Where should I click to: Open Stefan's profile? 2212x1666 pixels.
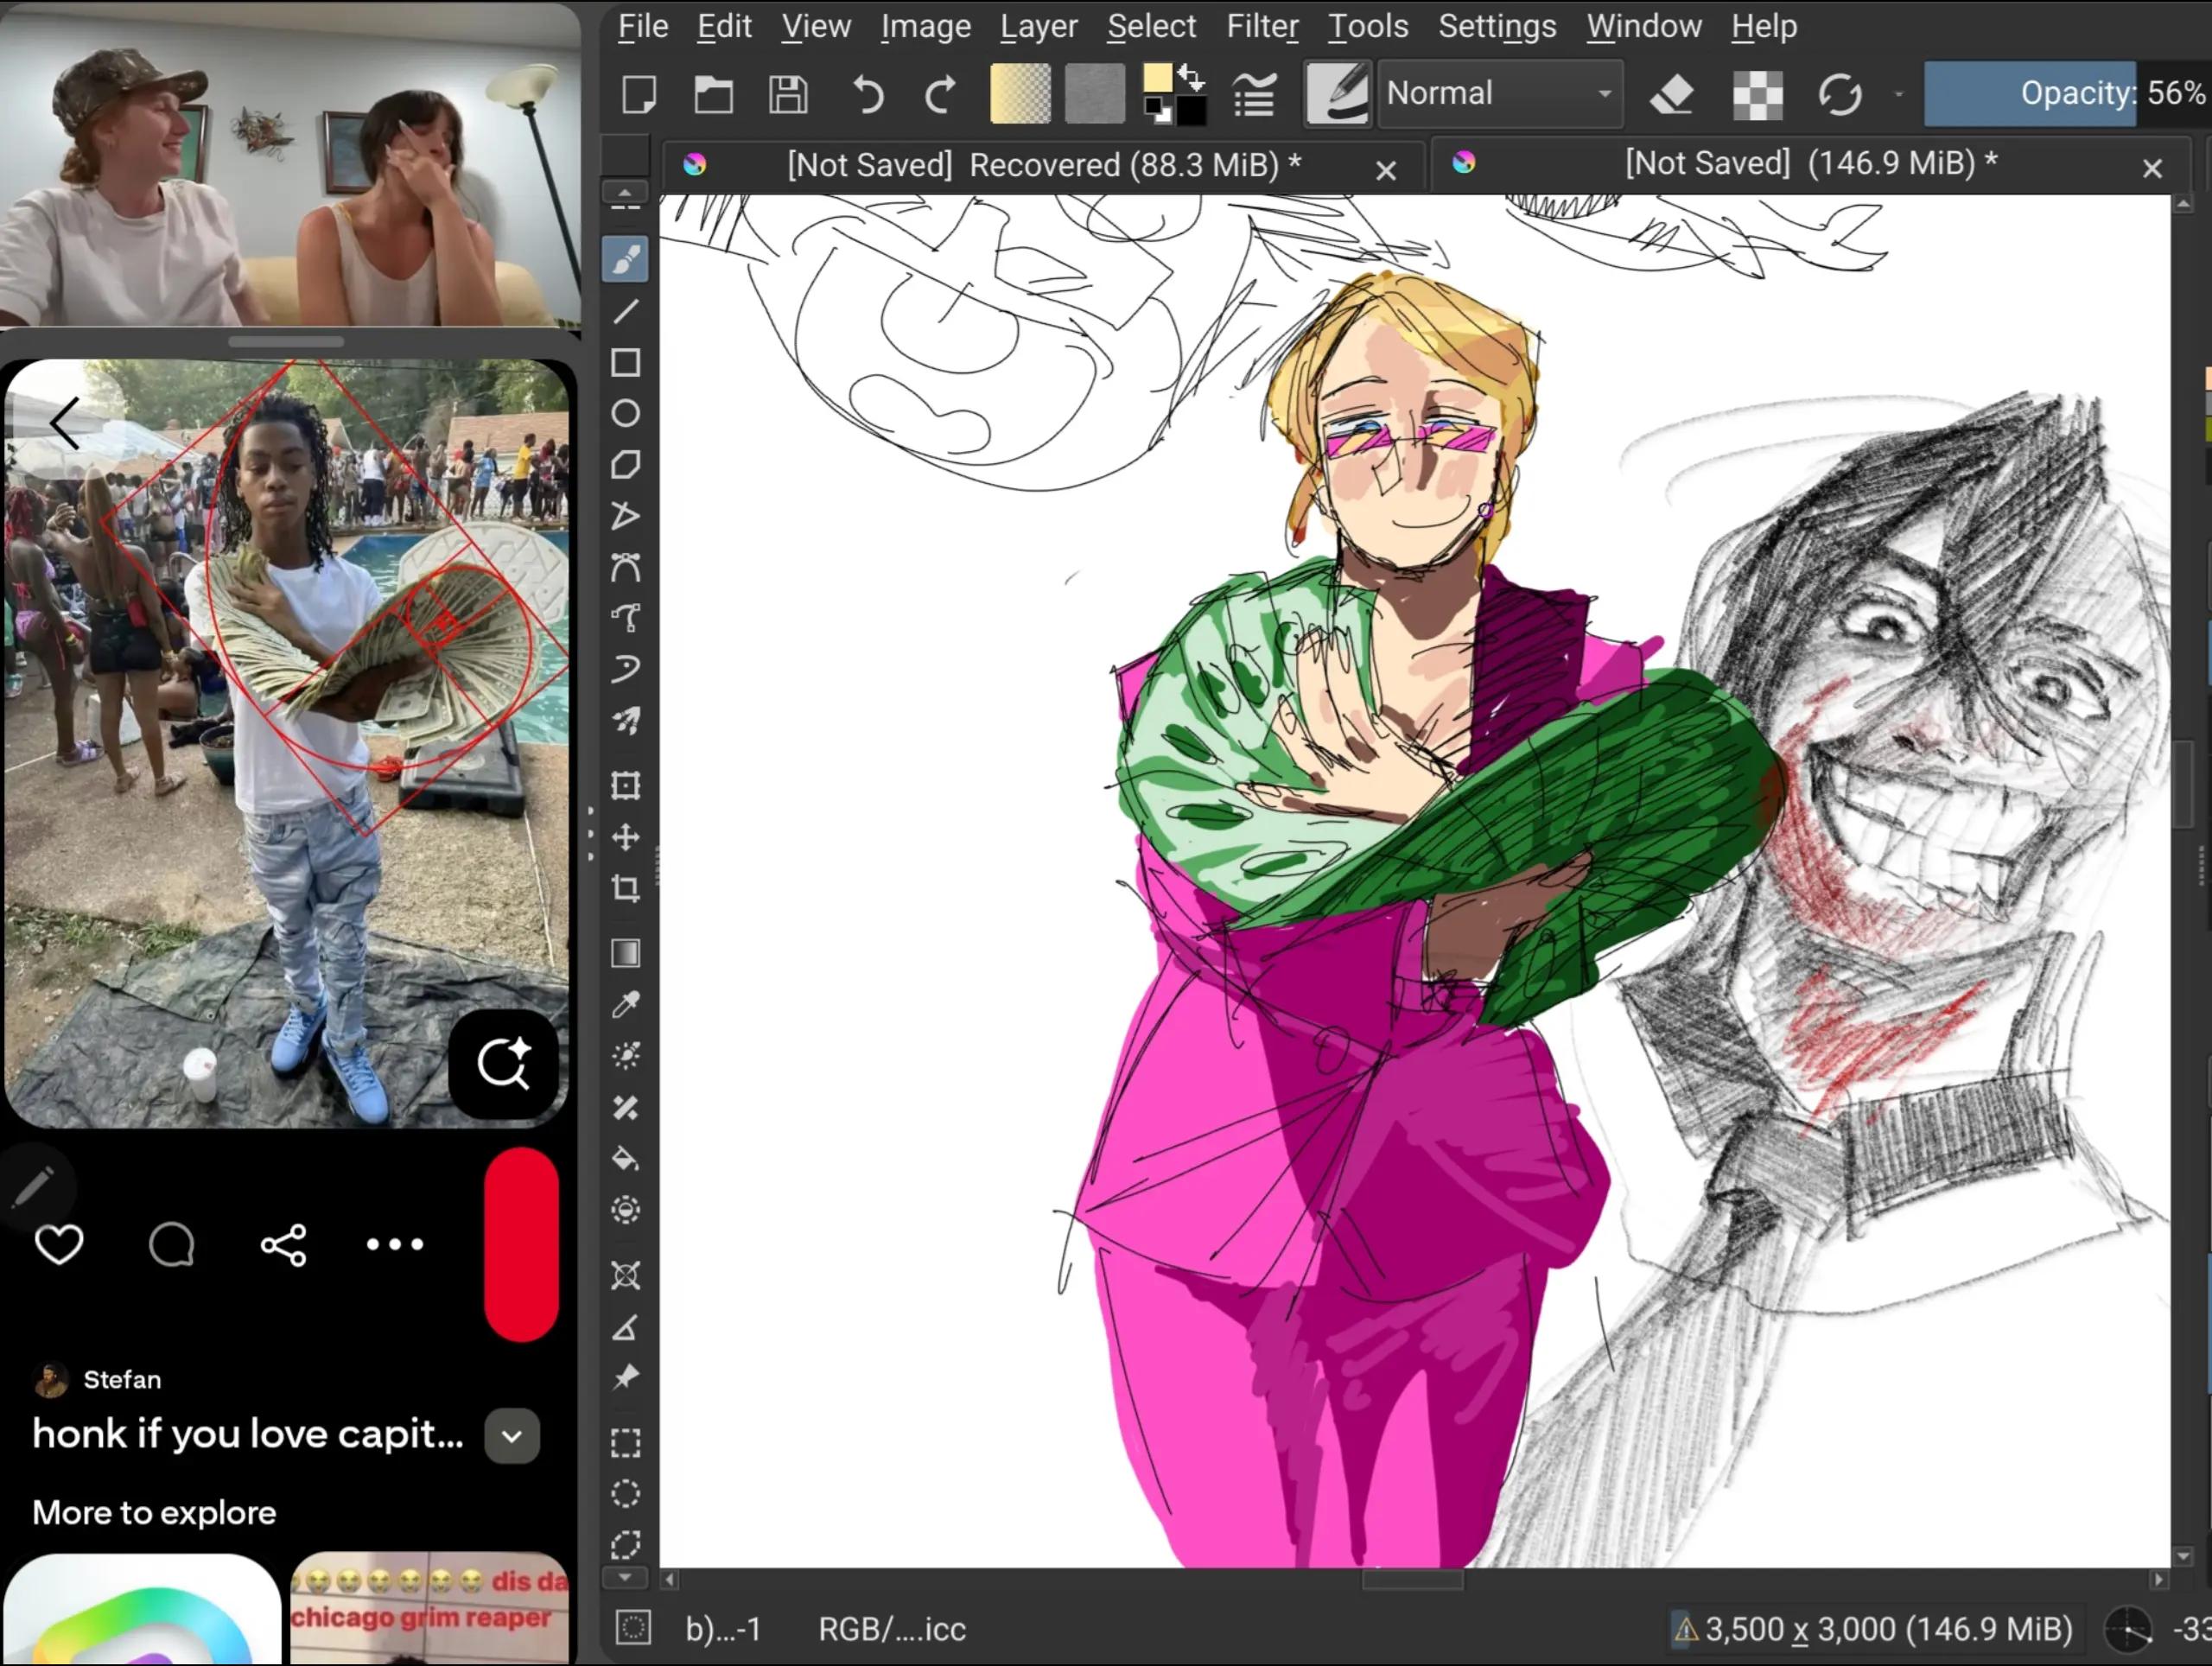[x=98, y=1380]
